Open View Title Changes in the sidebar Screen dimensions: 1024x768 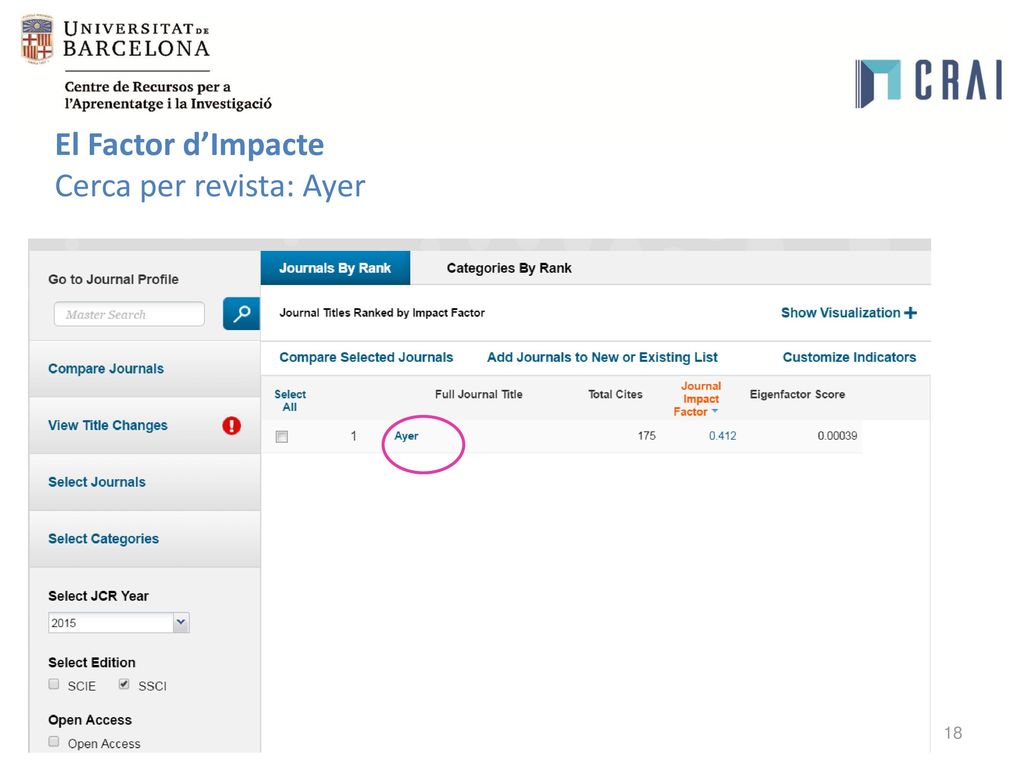pos(108,425)
